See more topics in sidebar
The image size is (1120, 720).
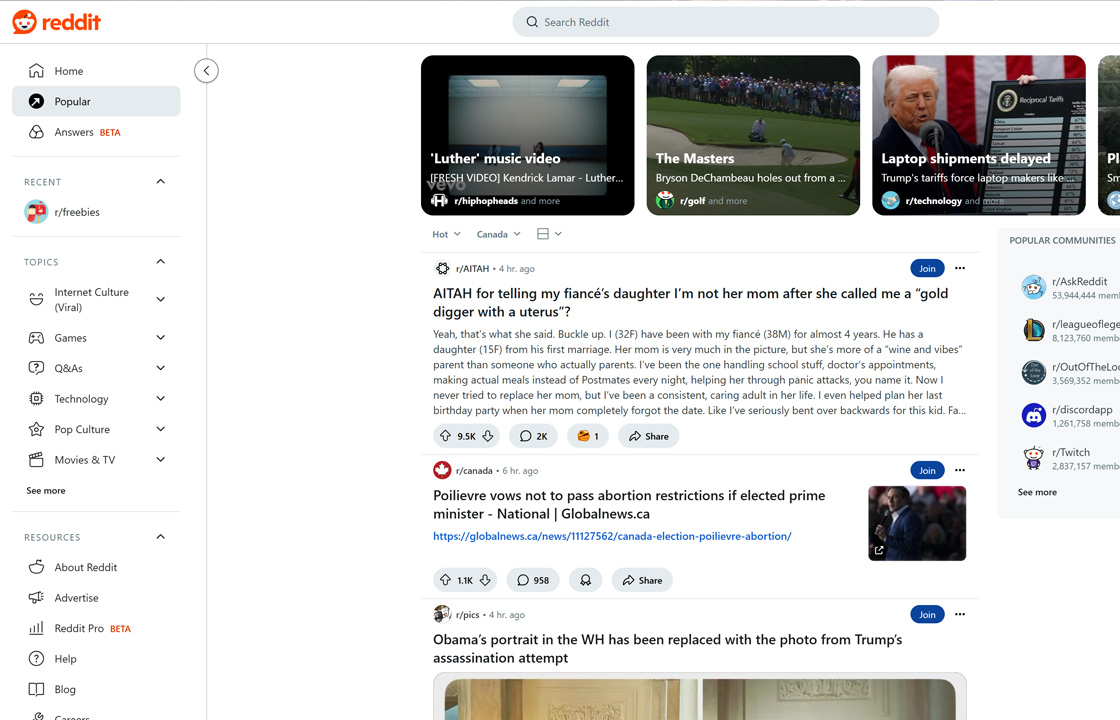(x=46, y=491)
